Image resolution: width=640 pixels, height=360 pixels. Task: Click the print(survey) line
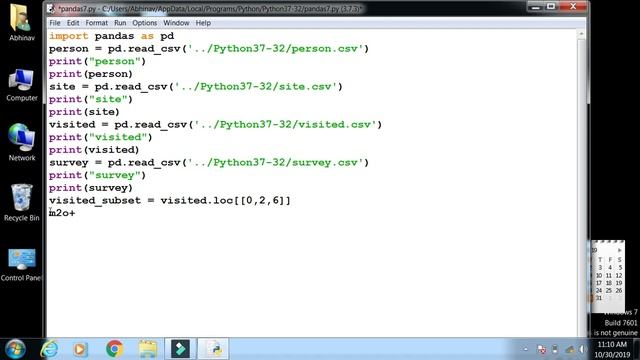(x=91, y=188)
